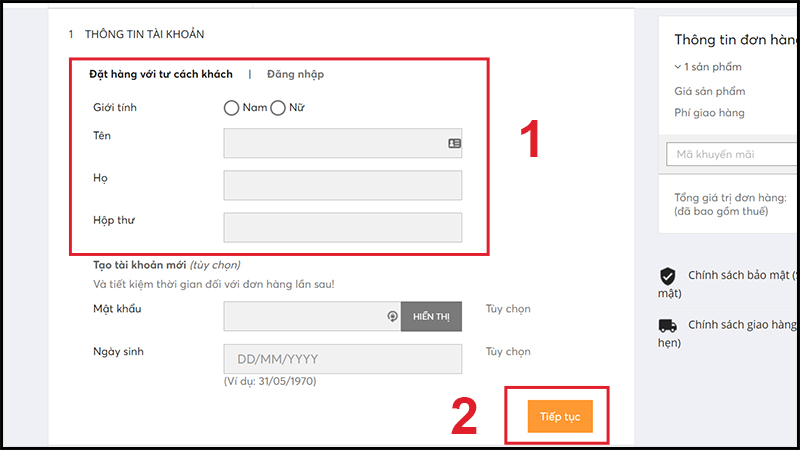Click the truck icon beside Chính sách giao hàng
This screenshot has width=800, height=450.
[667, 325]
